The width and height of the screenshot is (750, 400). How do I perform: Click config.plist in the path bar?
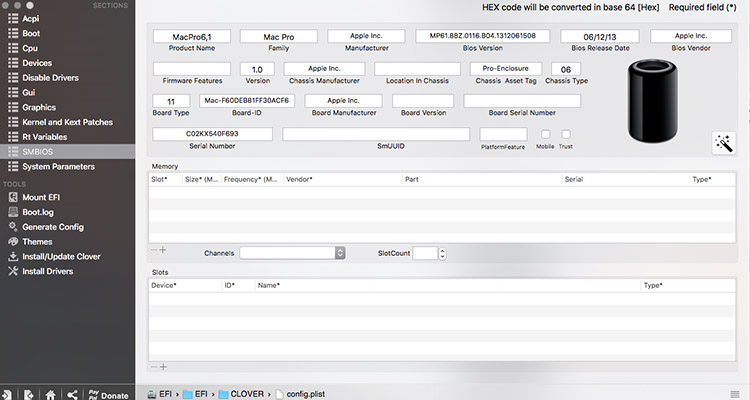[x=300, y=394]
